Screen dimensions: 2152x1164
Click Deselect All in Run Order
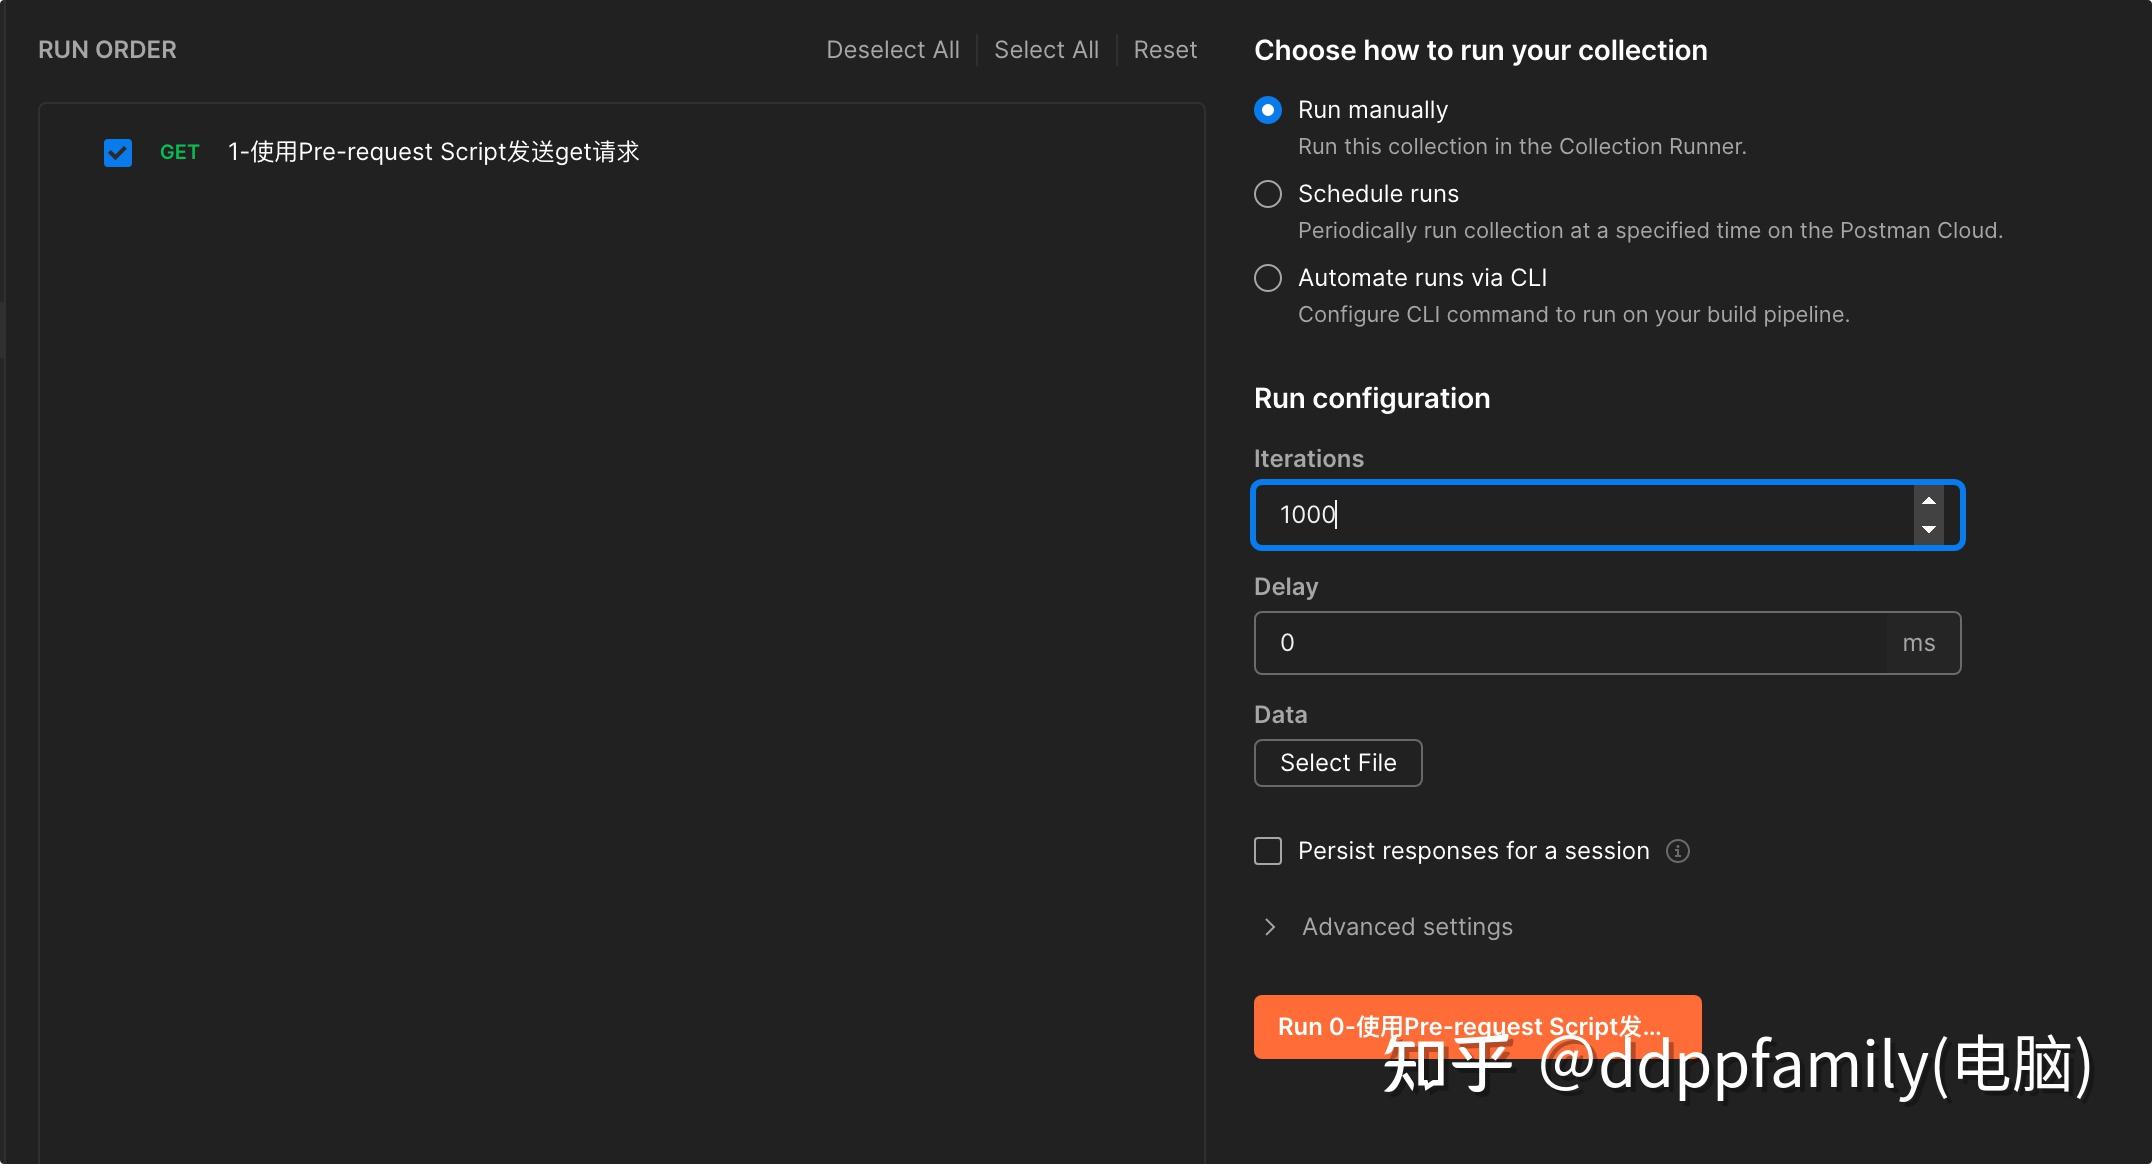point(892,49)
